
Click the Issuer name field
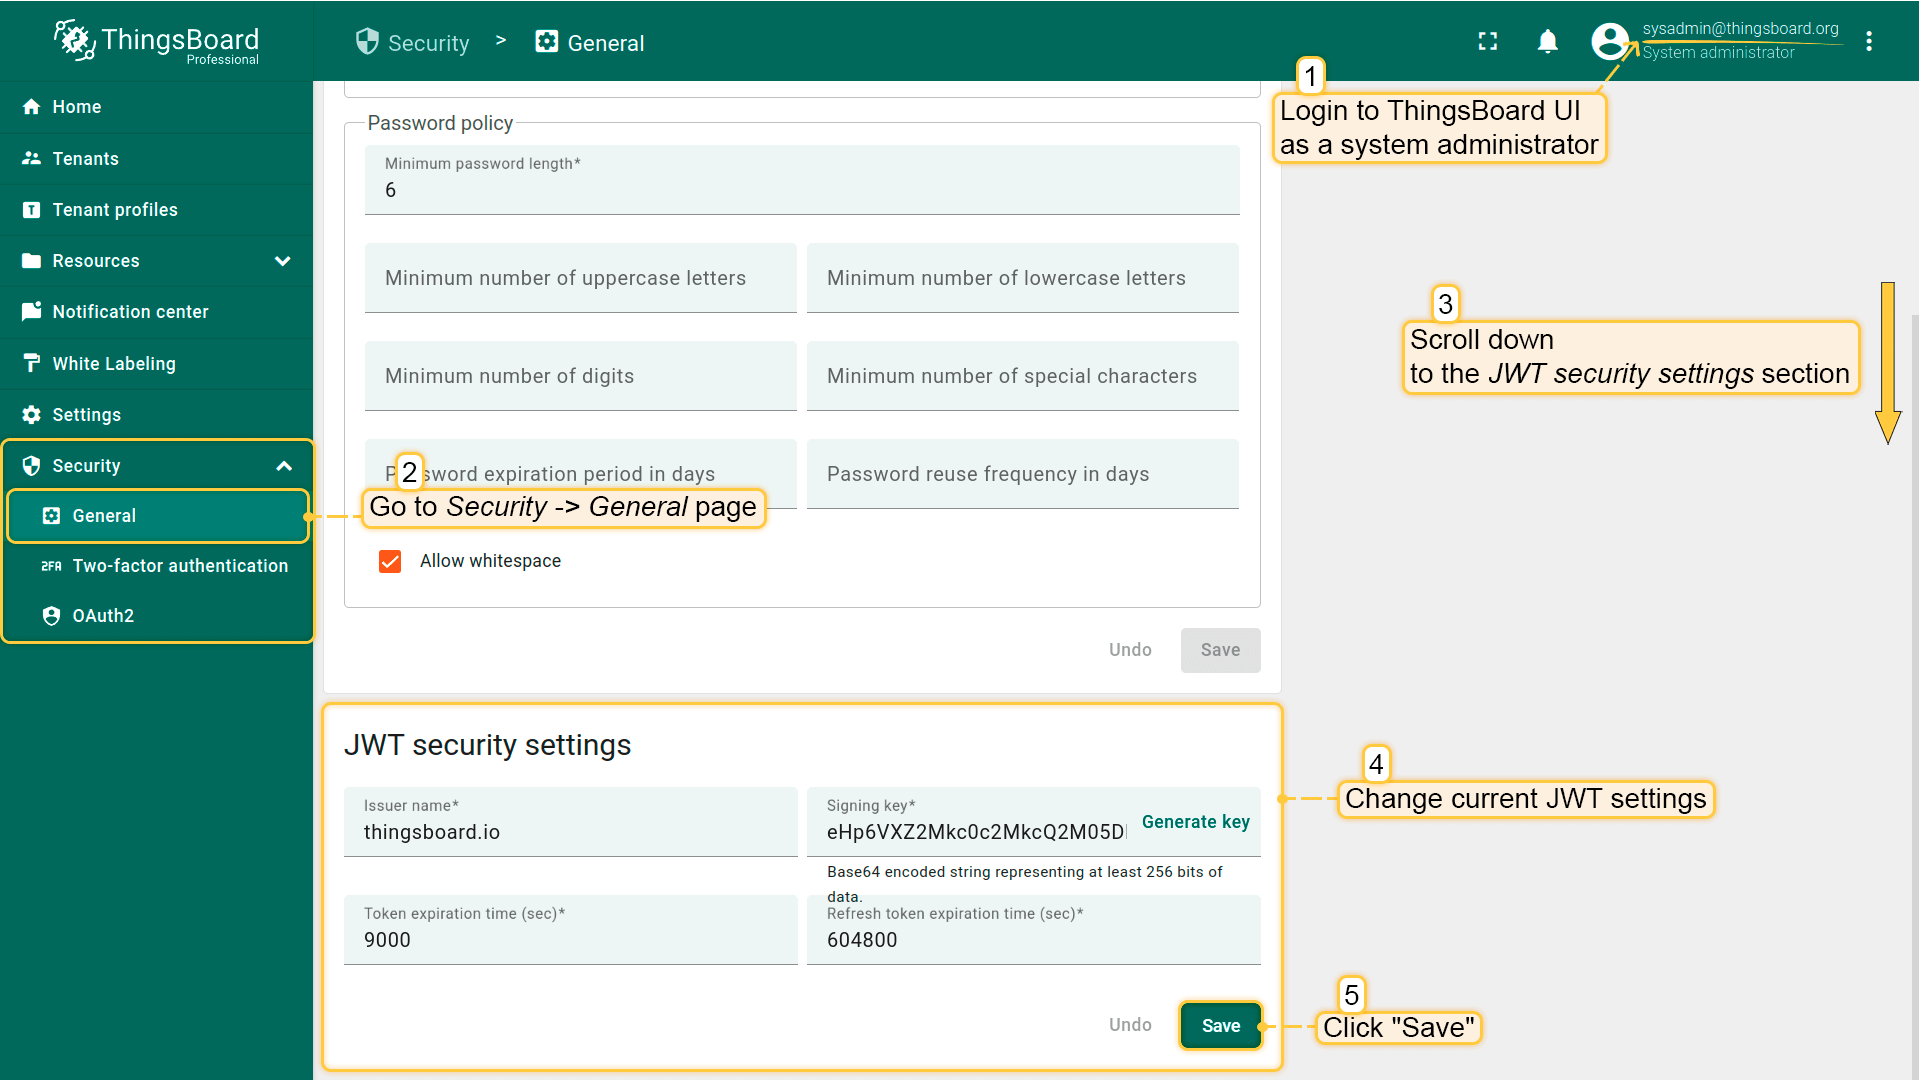click(x=570, y=831)
